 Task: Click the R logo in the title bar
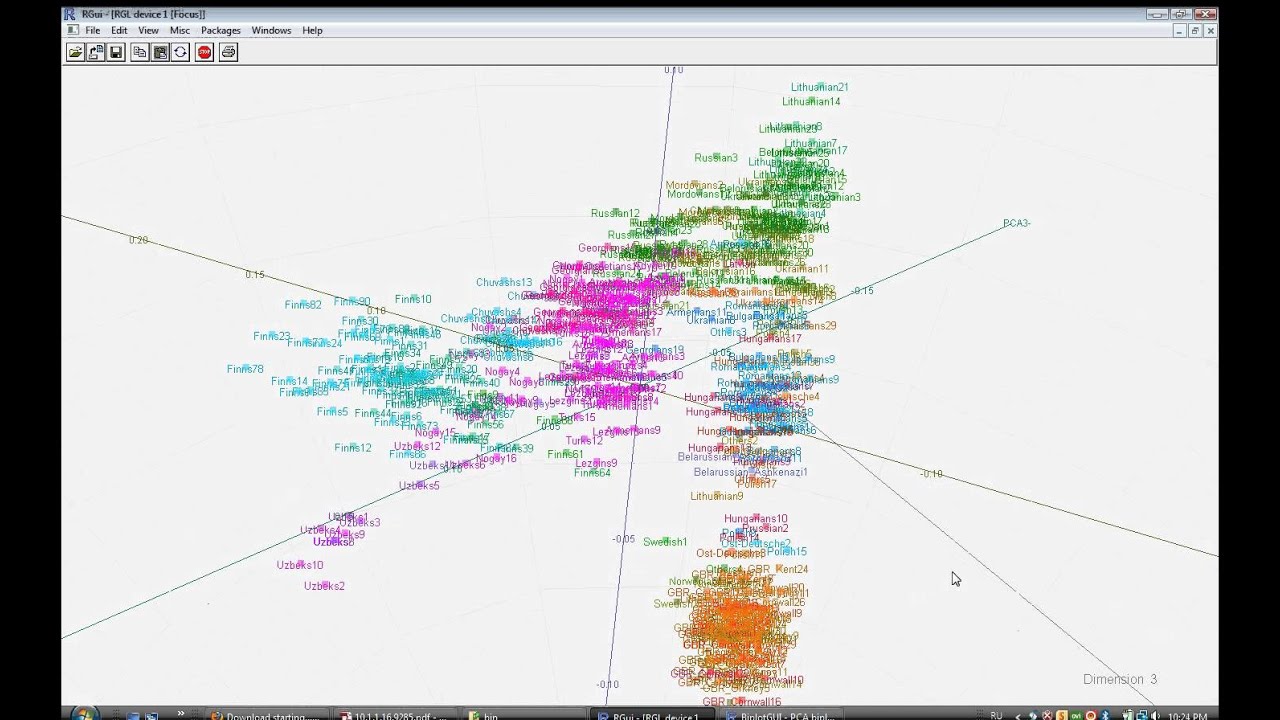(x=69, y=14)
